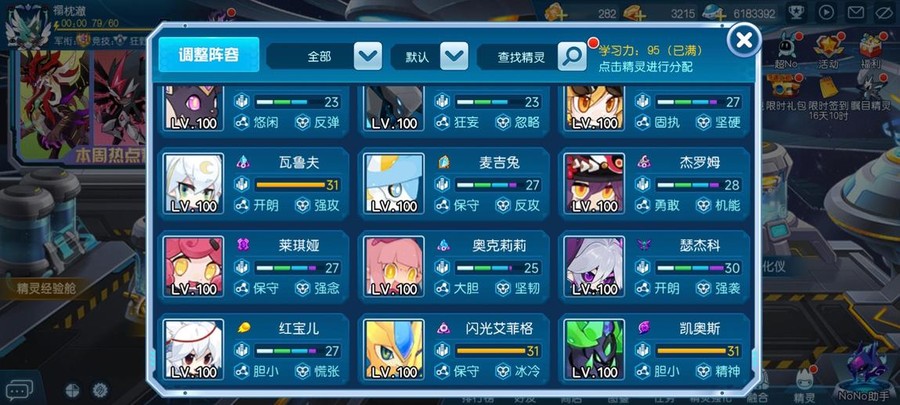Click the trophy icon in top bar

pyautogui.click(x=796, y=11)
